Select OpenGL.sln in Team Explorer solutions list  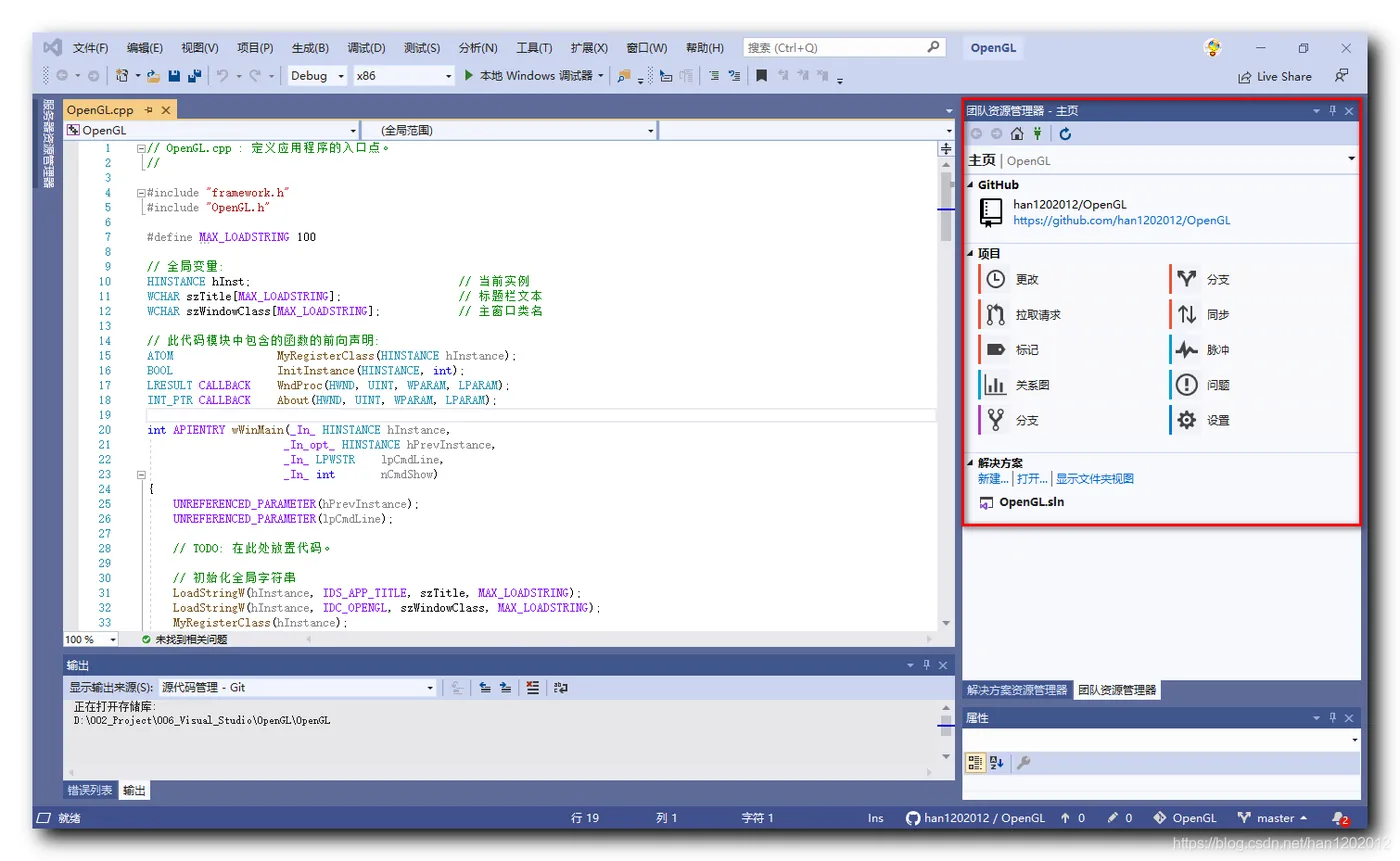pyautogui.click(x=1021, y=502)
